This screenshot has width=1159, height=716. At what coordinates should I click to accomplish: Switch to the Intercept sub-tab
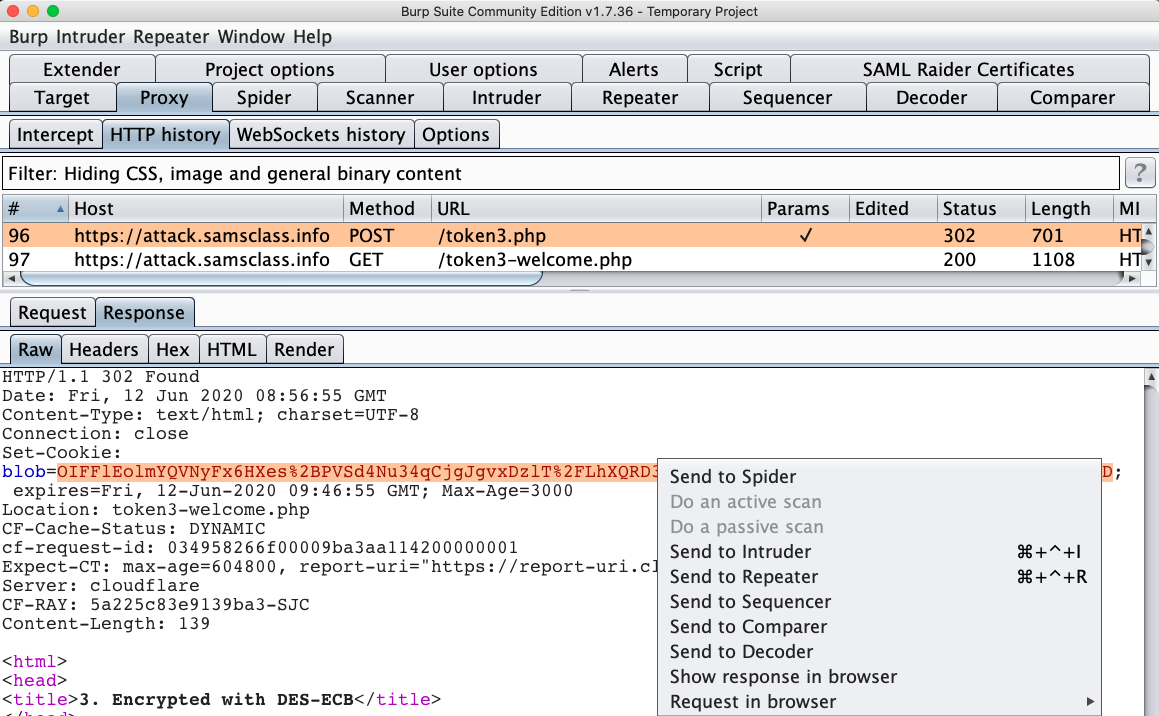coord(55,135)
